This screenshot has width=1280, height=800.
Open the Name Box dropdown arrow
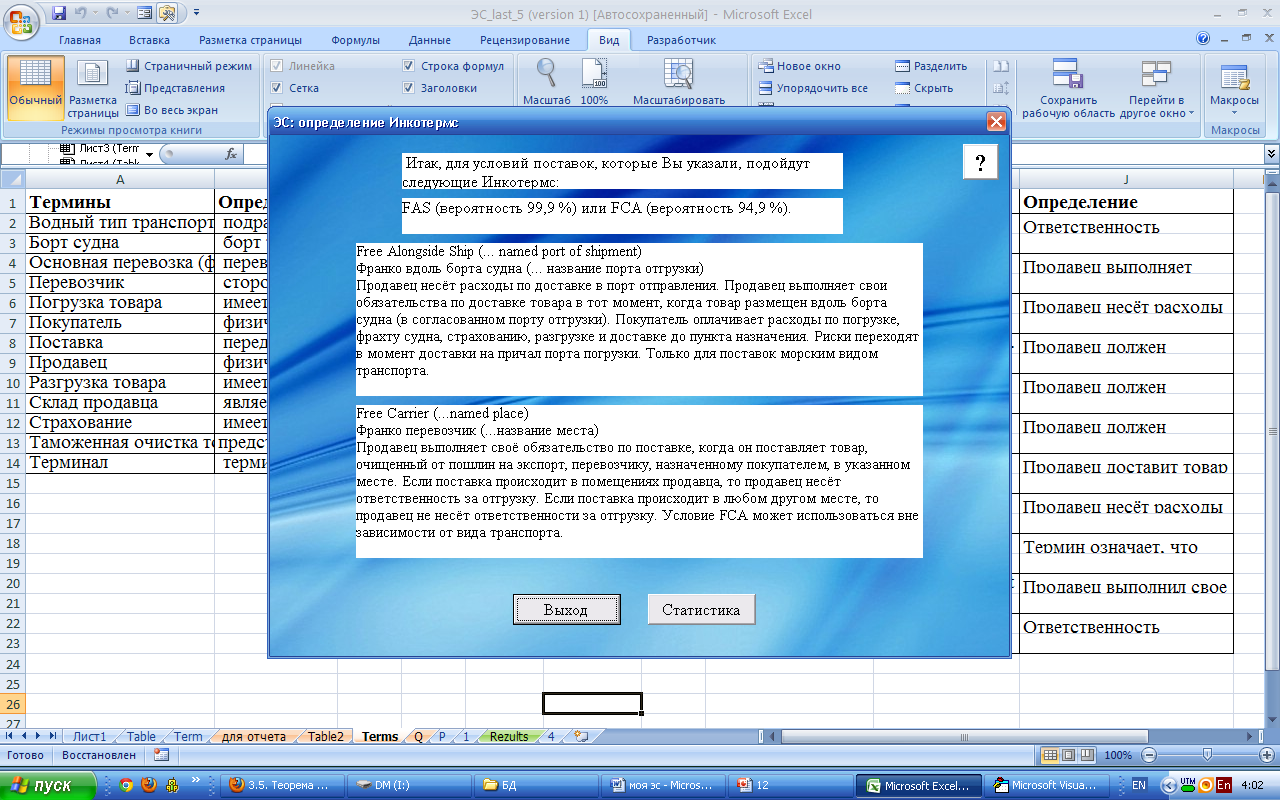click(149, 154)
